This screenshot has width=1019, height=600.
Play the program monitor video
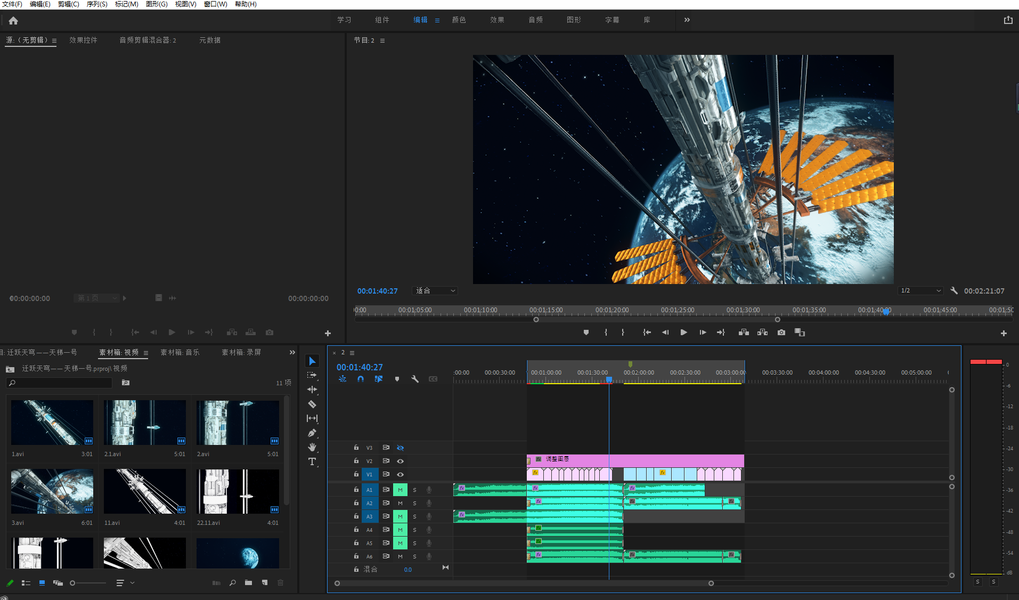684,332
